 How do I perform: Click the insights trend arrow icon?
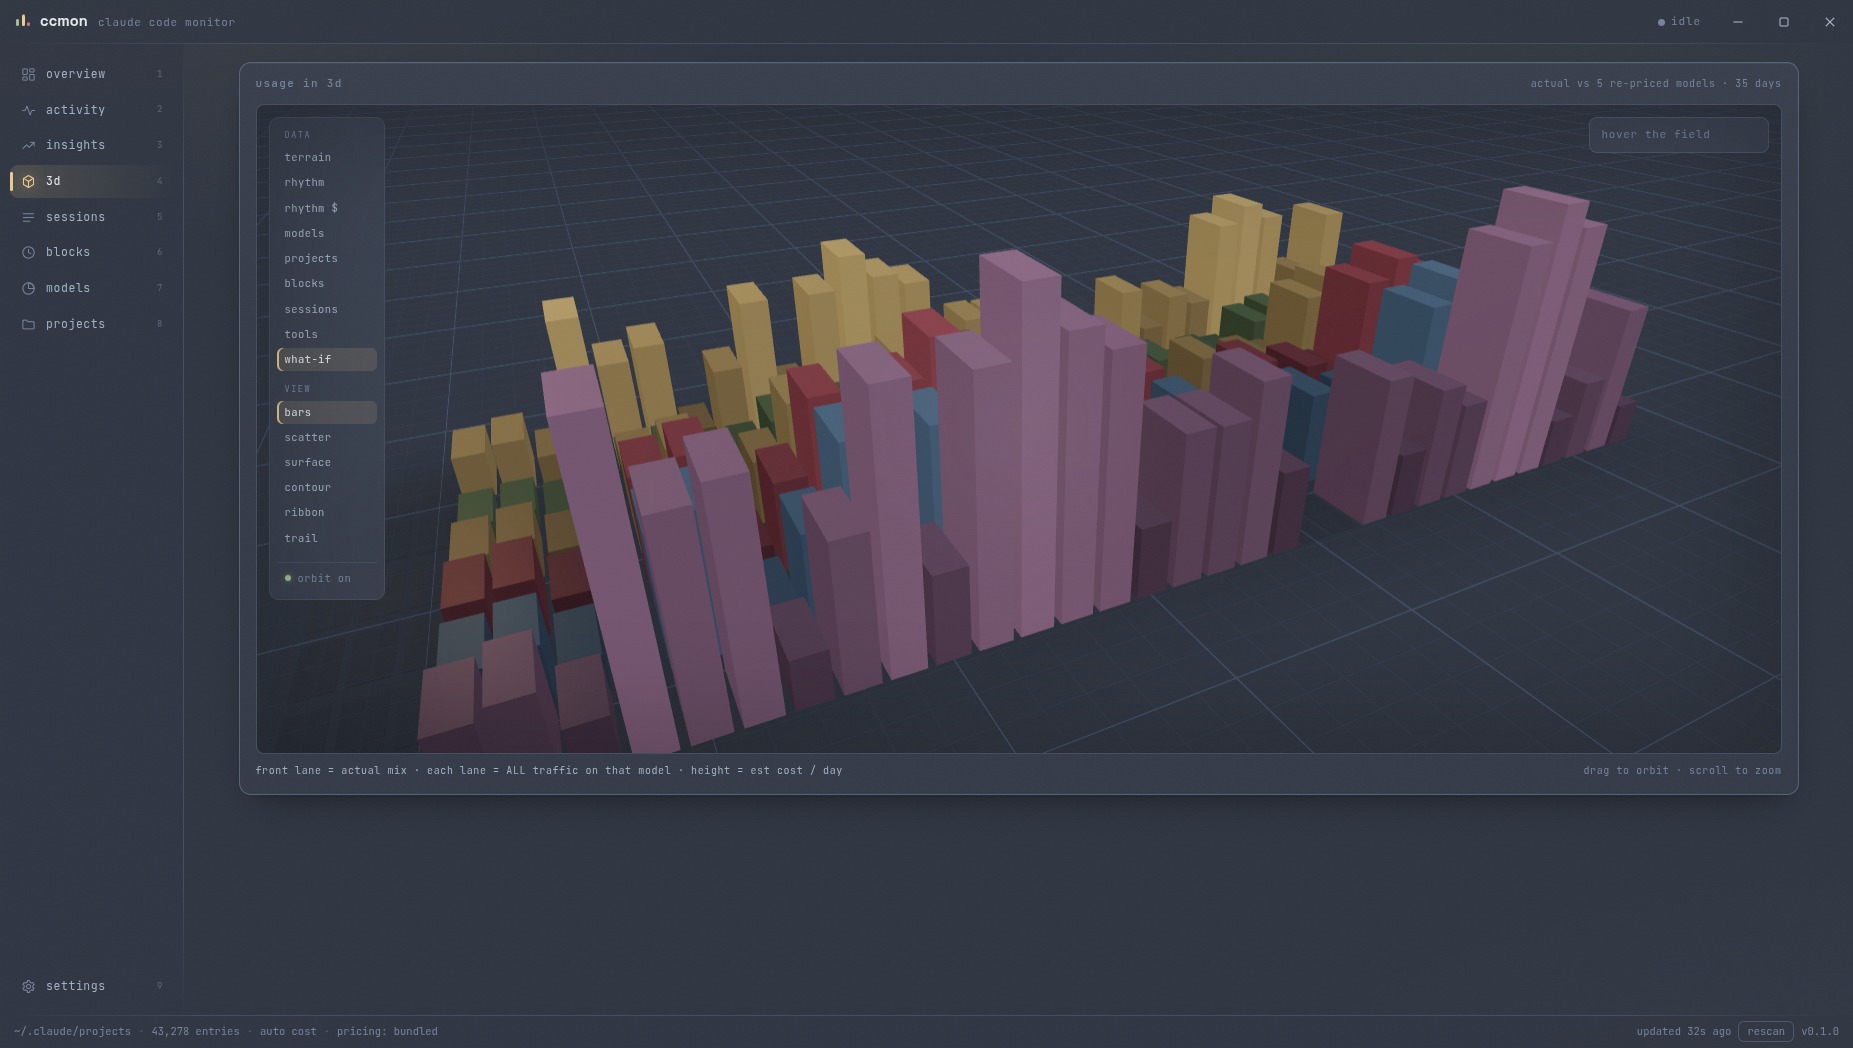coord(28,145)
